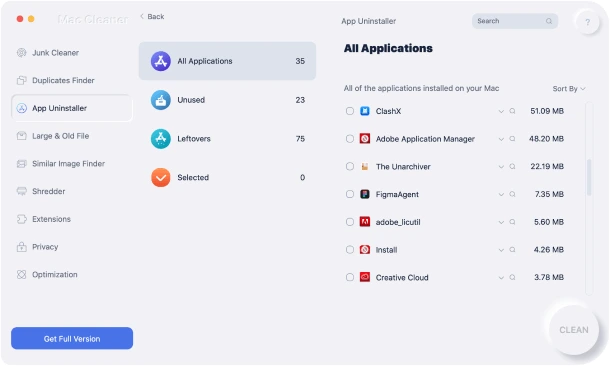Select the Leftovers category label
The height and width of the screenshot is (366, 610).
[x=194, y=139]
